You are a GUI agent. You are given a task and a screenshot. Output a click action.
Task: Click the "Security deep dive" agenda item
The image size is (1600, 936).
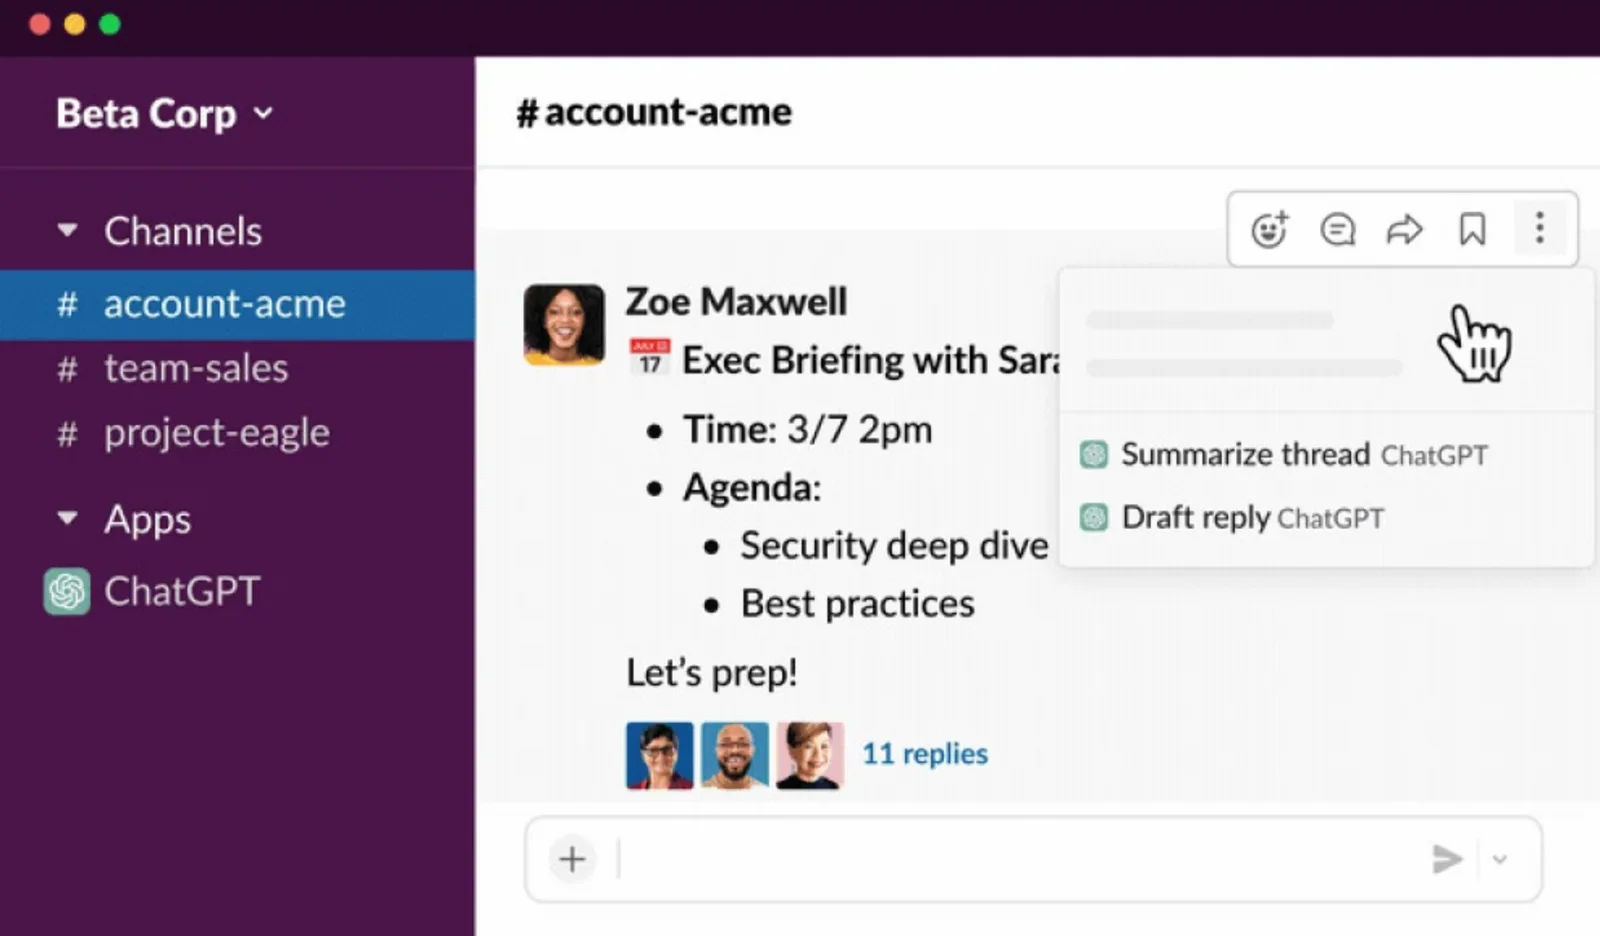pos(895,545)
